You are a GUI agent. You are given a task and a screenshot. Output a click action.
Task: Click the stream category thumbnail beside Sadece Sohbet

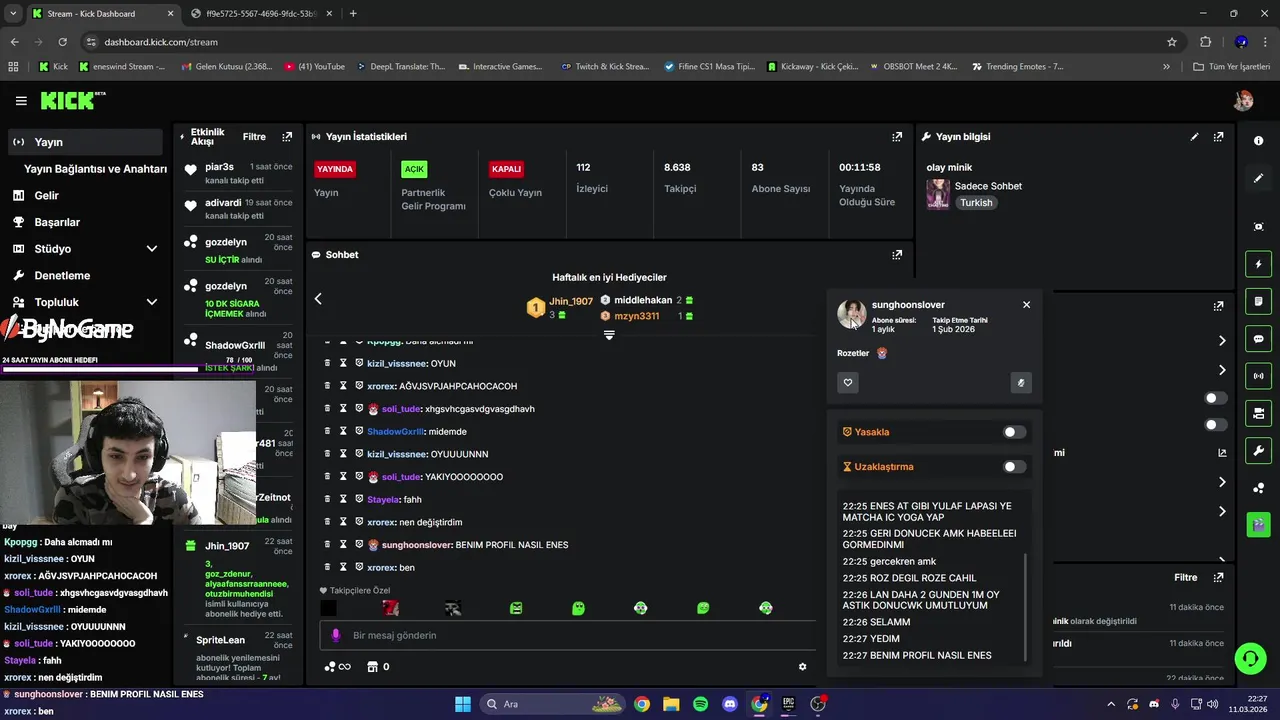click(x=938, y=194)
